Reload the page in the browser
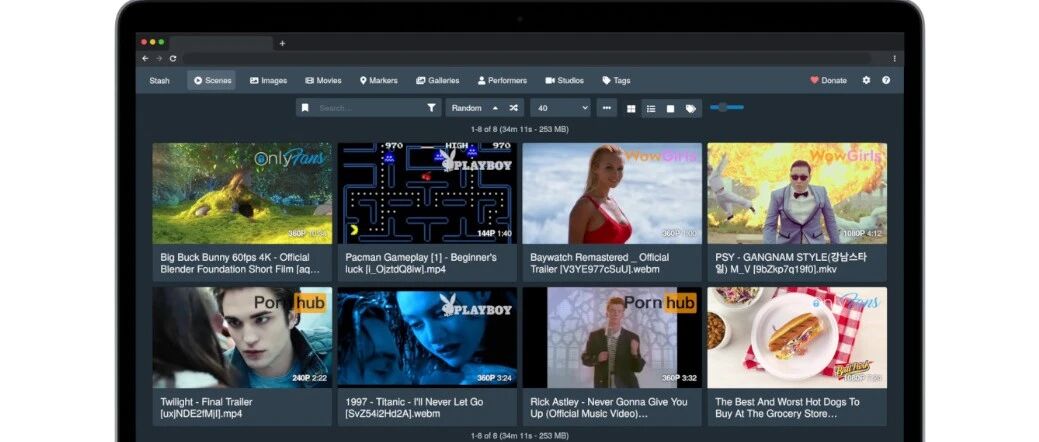The width and height of the screenshot is (1039, 442). tap(173, 58)
